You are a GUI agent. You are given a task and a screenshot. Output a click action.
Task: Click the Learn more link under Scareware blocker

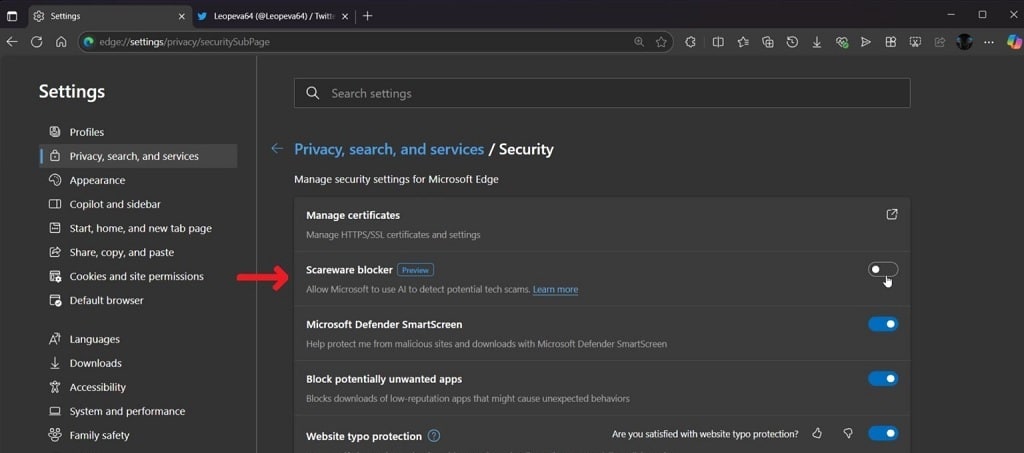tap(555, 290)
